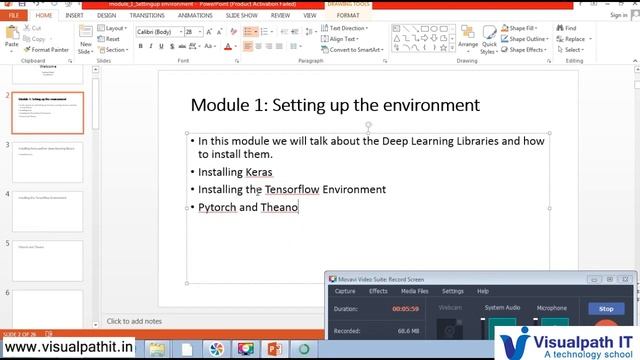This screenshot has width=640, height=360.
Task: Open Convert to SmartArt dropdown
Action: 353,49
